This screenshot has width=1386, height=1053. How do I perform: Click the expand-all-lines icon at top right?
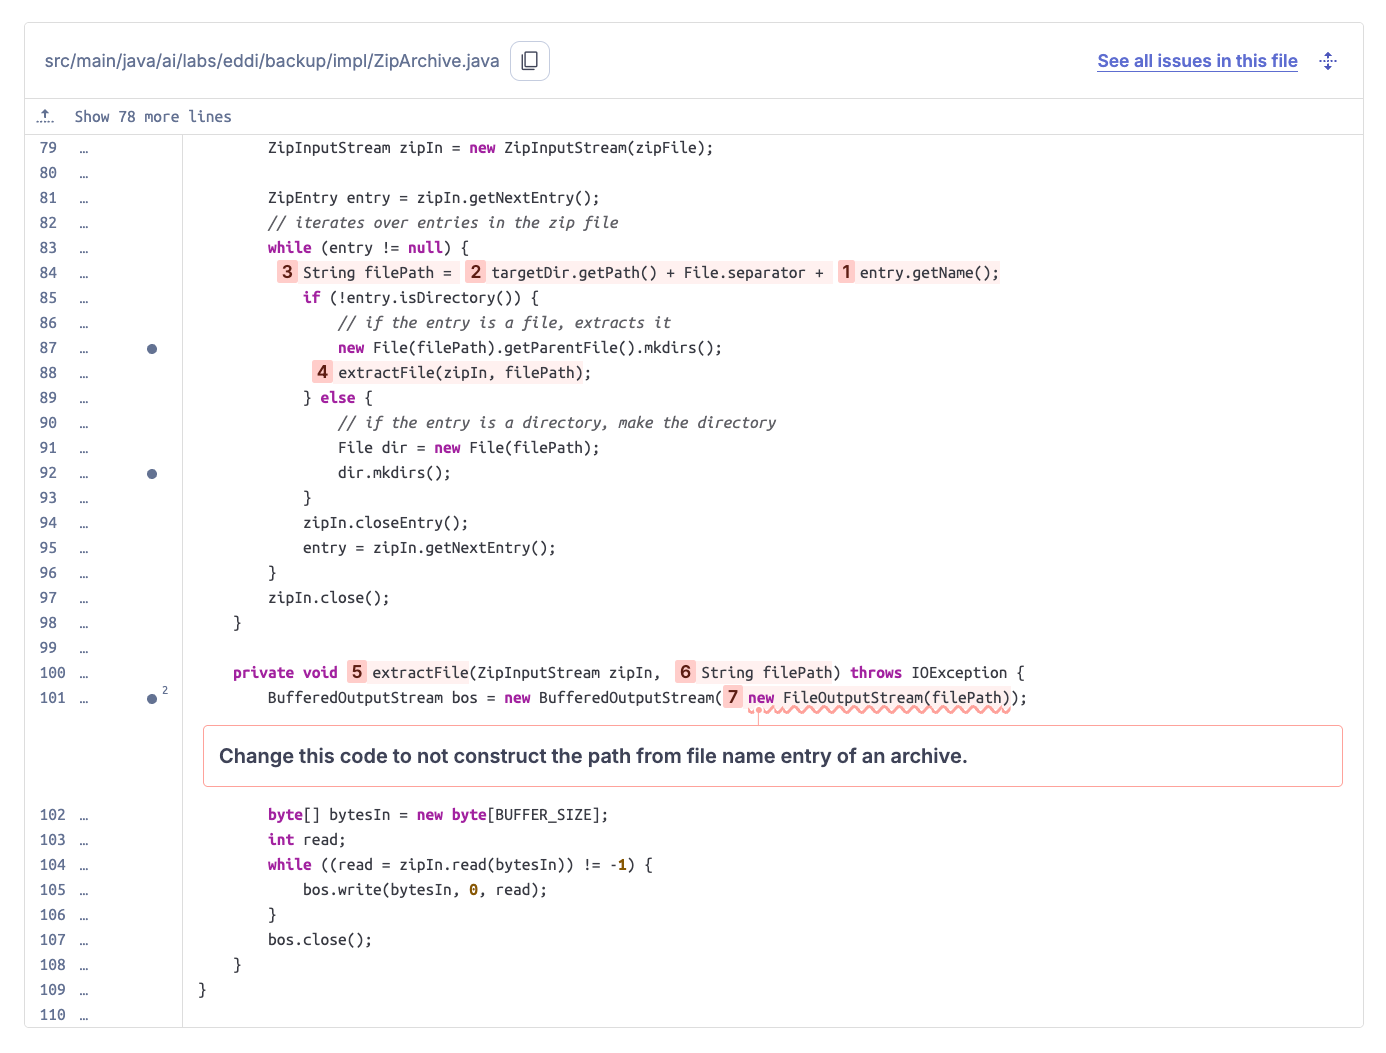pos(1327,61)
